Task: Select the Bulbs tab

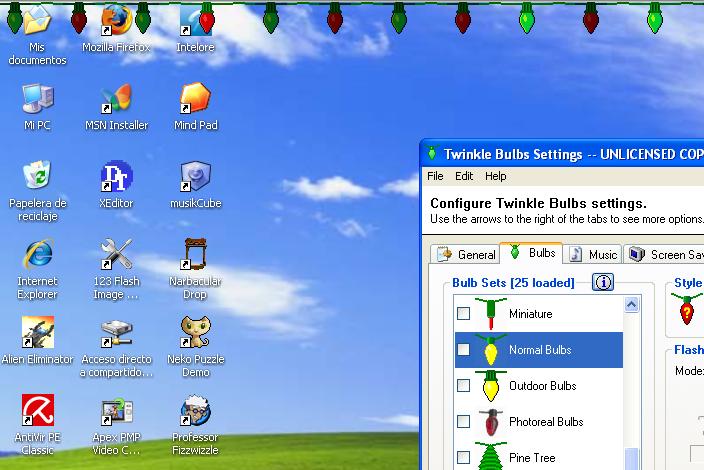Action: (532, 253)
